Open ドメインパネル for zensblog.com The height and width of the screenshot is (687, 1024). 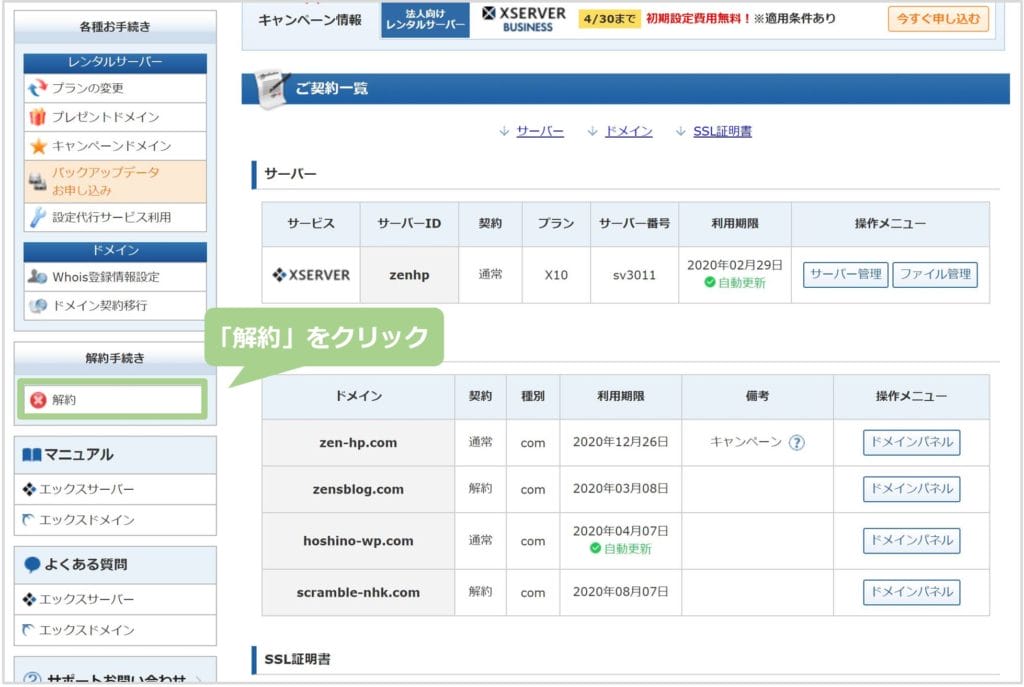point(911,489)
